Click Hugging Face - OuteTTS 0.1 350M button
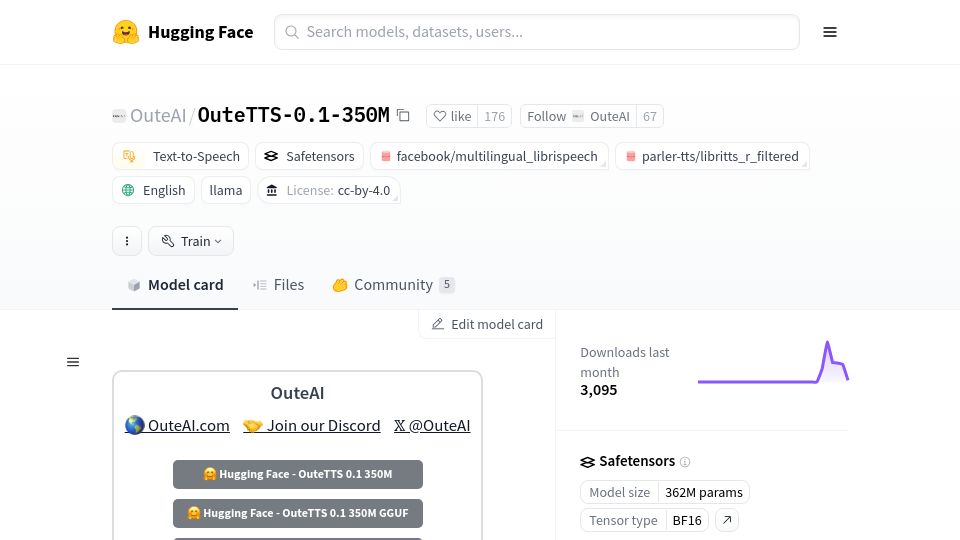Screen dimensions: 960x540 298,474
